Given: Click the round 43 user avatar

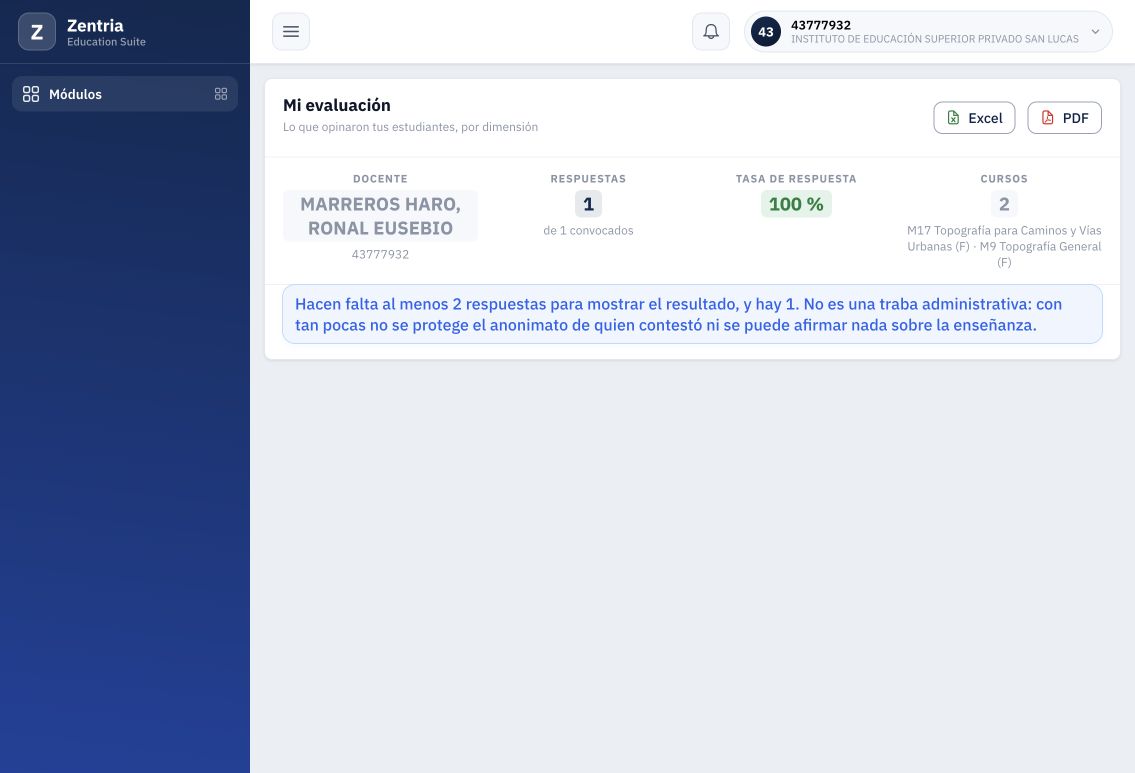Looking at the screenshot, I should click(766, 32).
